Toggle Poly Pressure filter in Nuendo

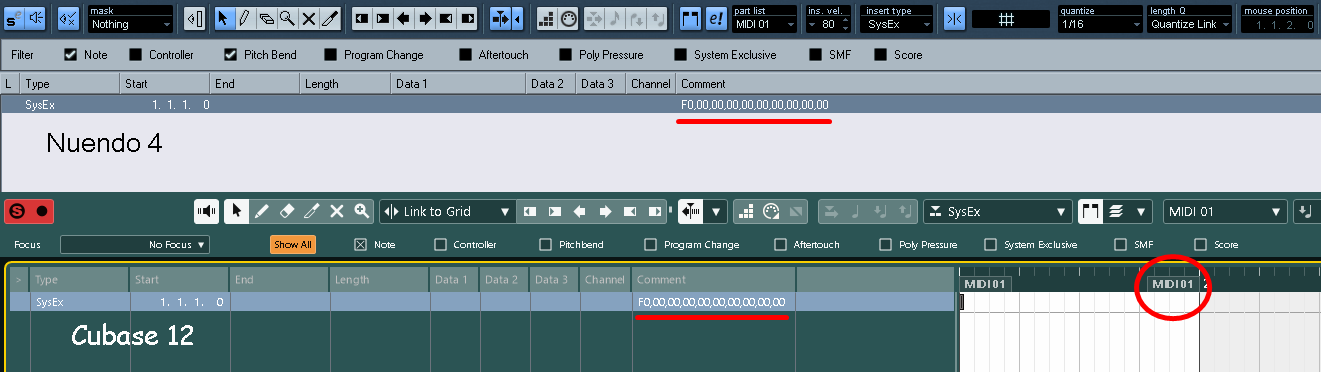(566, 54)
